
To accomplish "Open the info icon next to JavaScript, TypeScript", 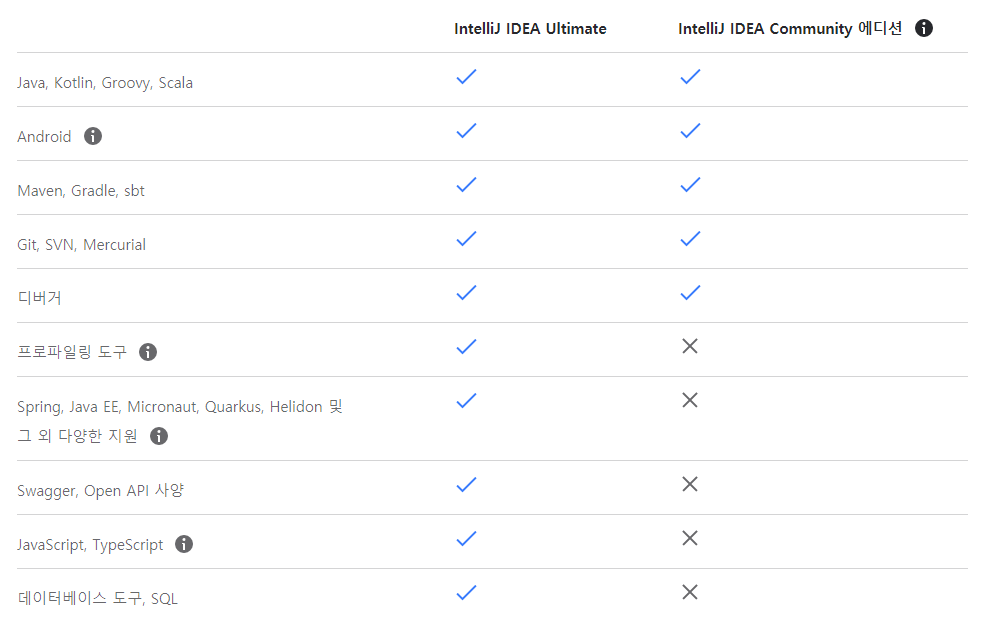I will pyautogui.click(x=184, y=544).
